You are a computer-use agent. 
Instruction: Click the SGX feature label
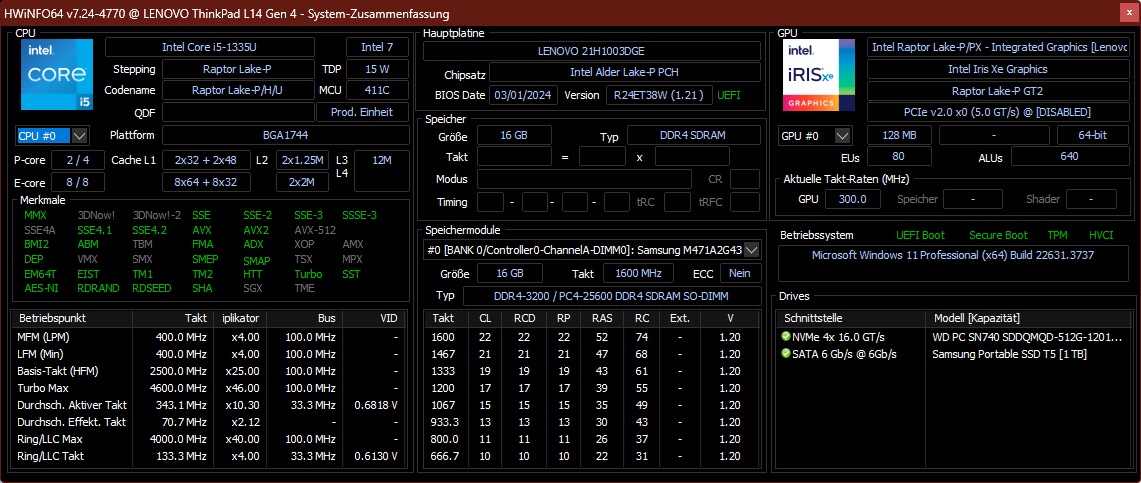pyautogui.click(x=253, y=288)
